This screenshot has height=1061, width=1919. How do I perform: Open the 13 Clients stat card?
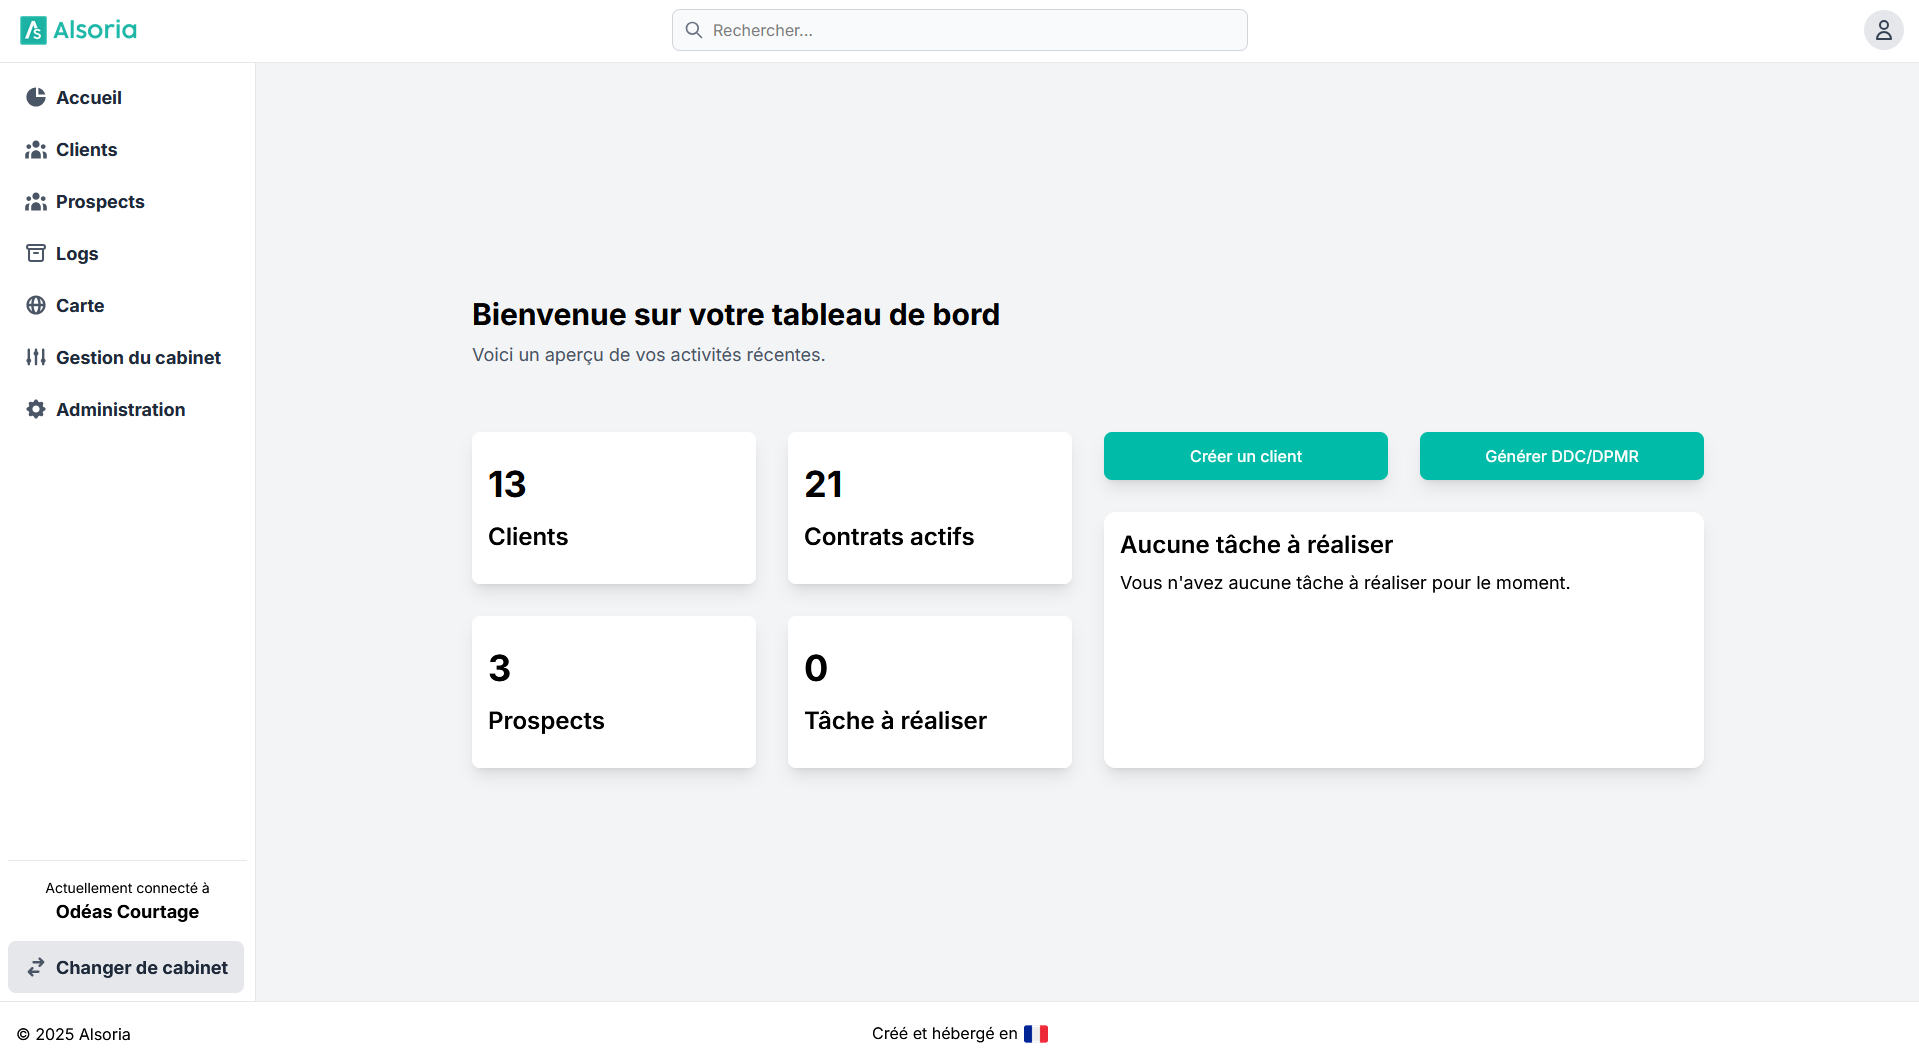(613, 508)
